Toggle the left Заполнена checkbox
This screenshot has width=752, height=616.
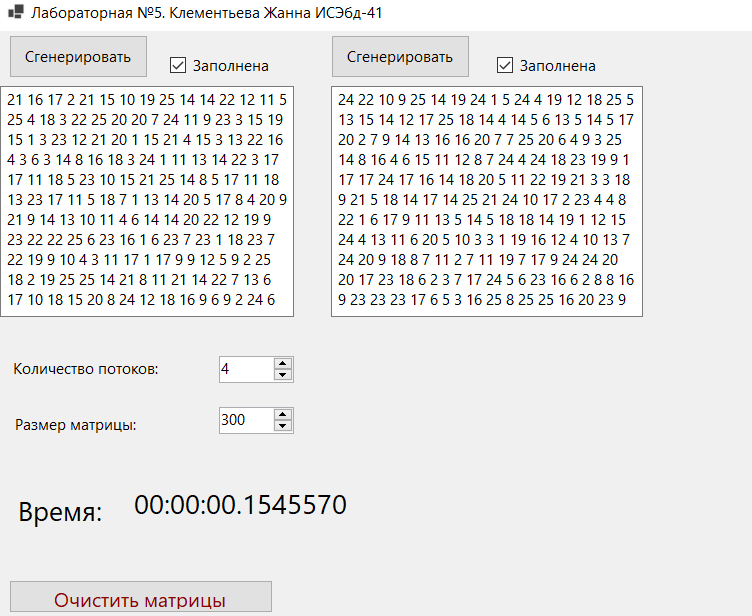pyautogui.click(x=179, y=65)
